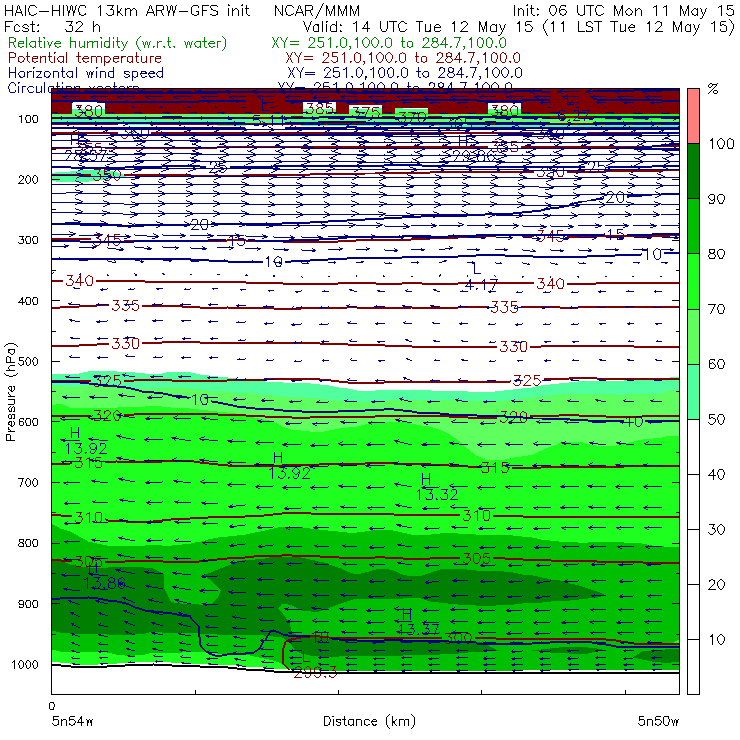Click the "4.17" wind minimum label
The image size is (740, 740).
(481, 285)
